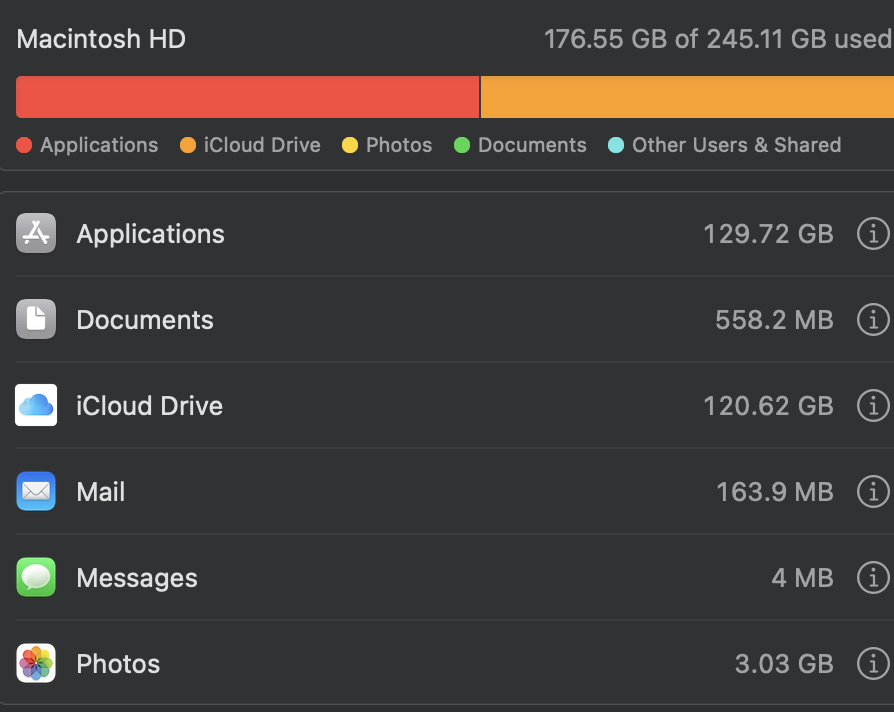Viewport: 894px width, 712px height.
Task: Click the Applications app store icon
Action: (36, 234)
